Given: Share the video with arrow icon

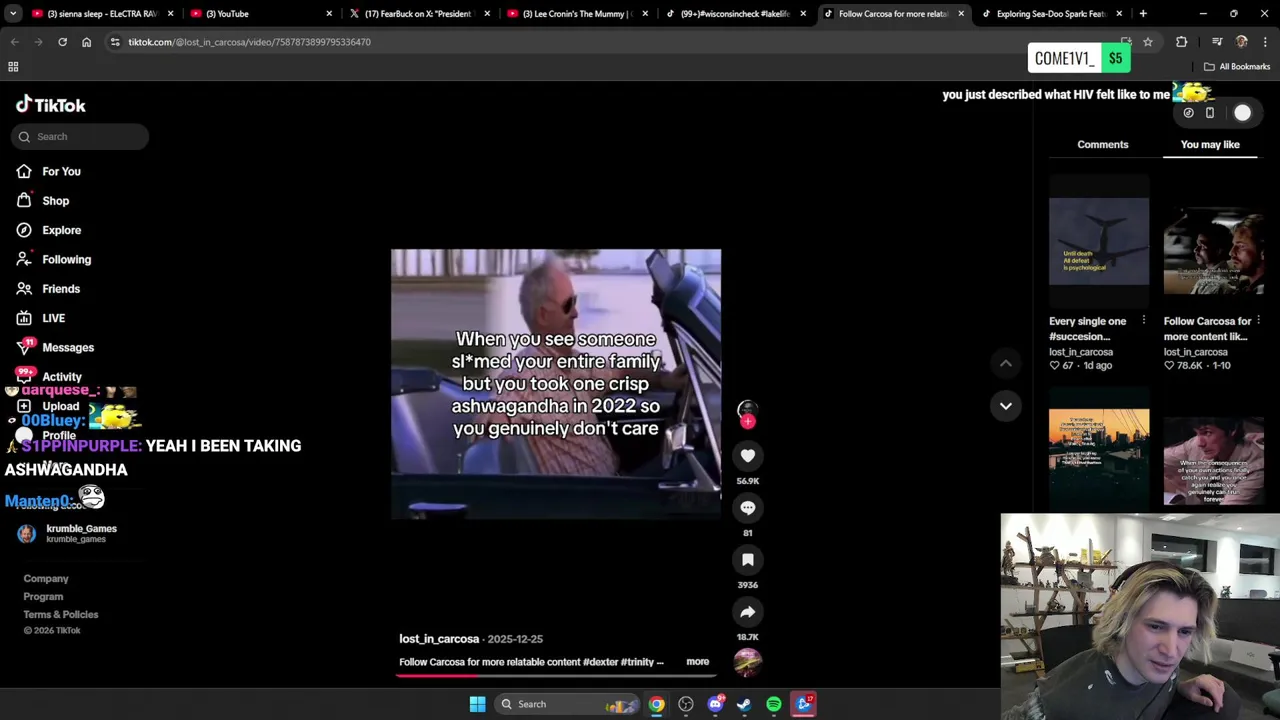Looking at the screenshot, I should [x=748, y=612].
